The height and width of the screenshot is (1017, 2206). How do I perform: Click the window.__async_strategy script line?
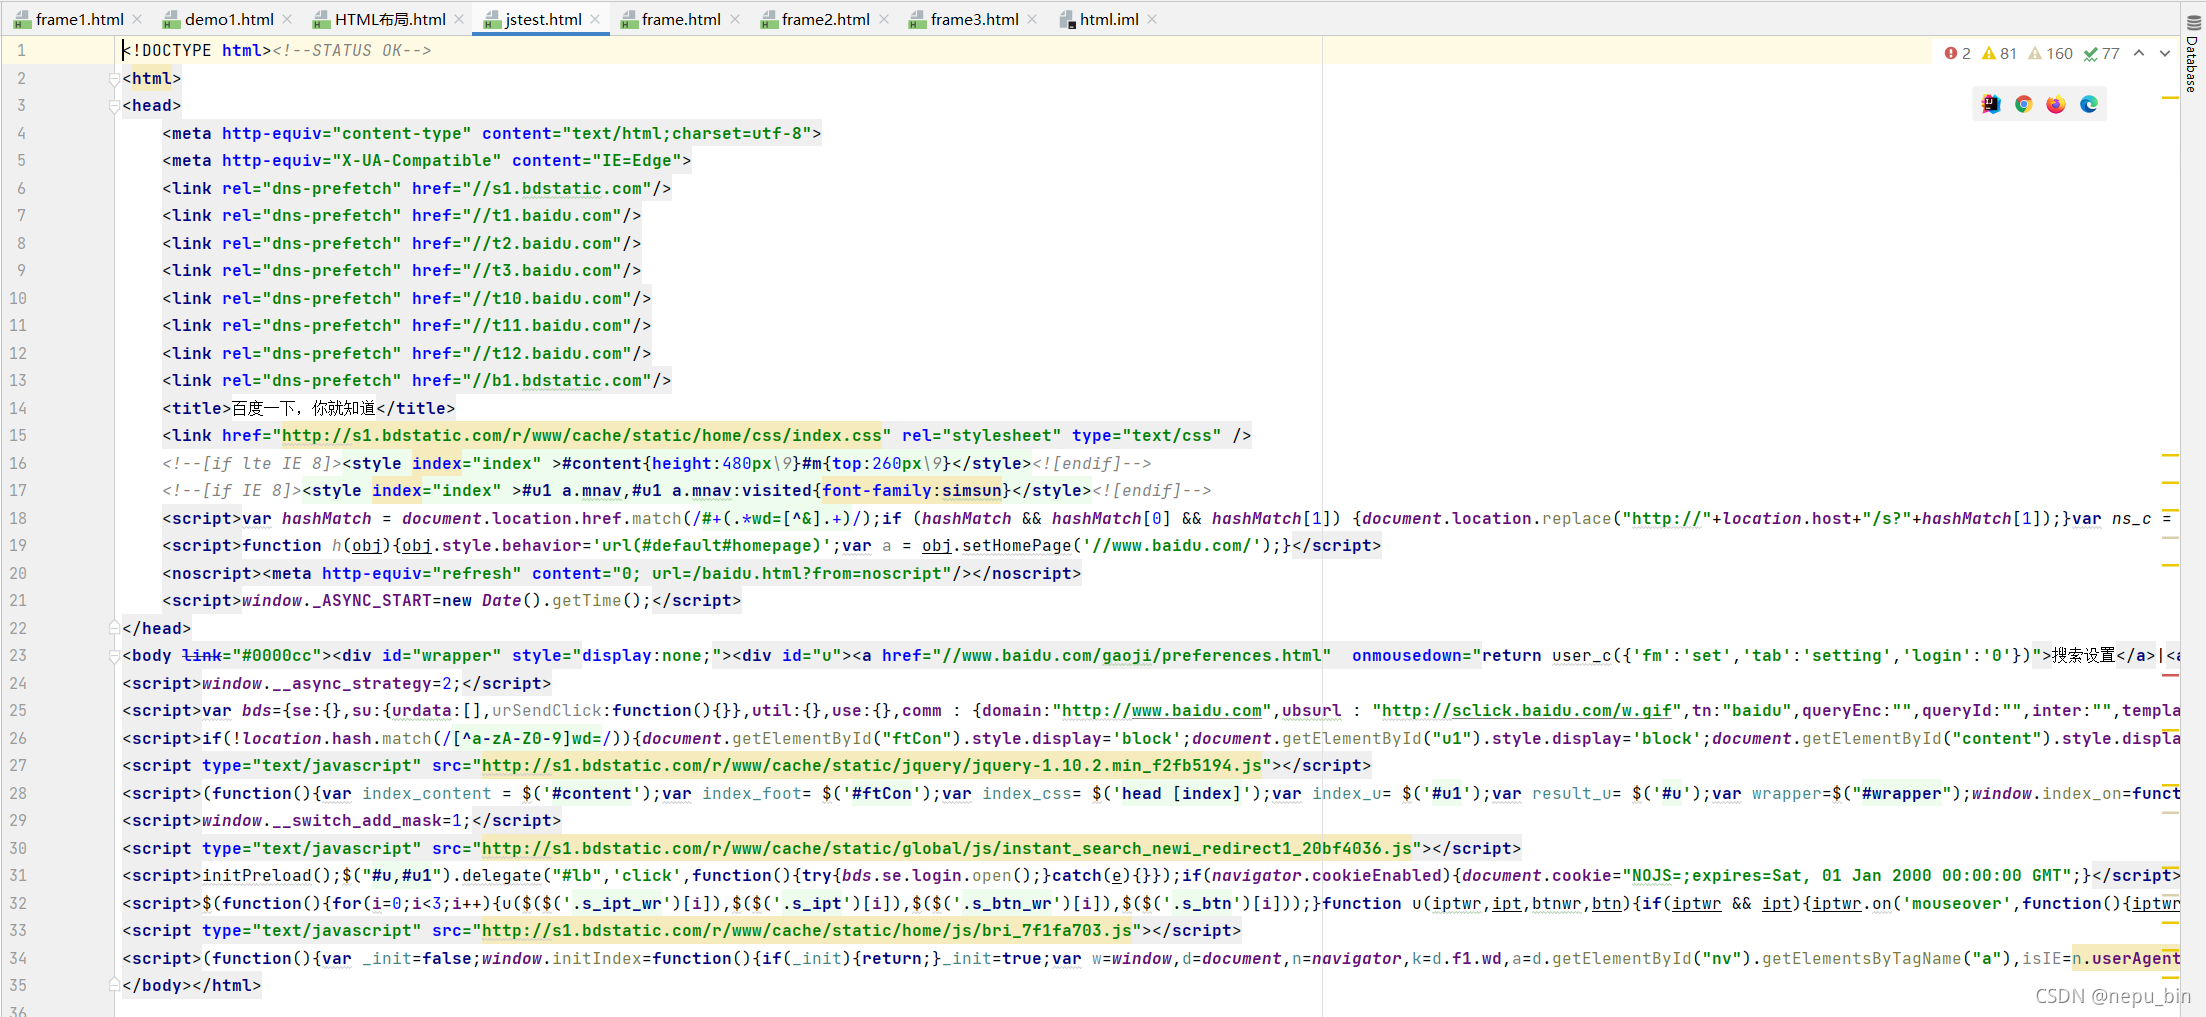[337, 683]
